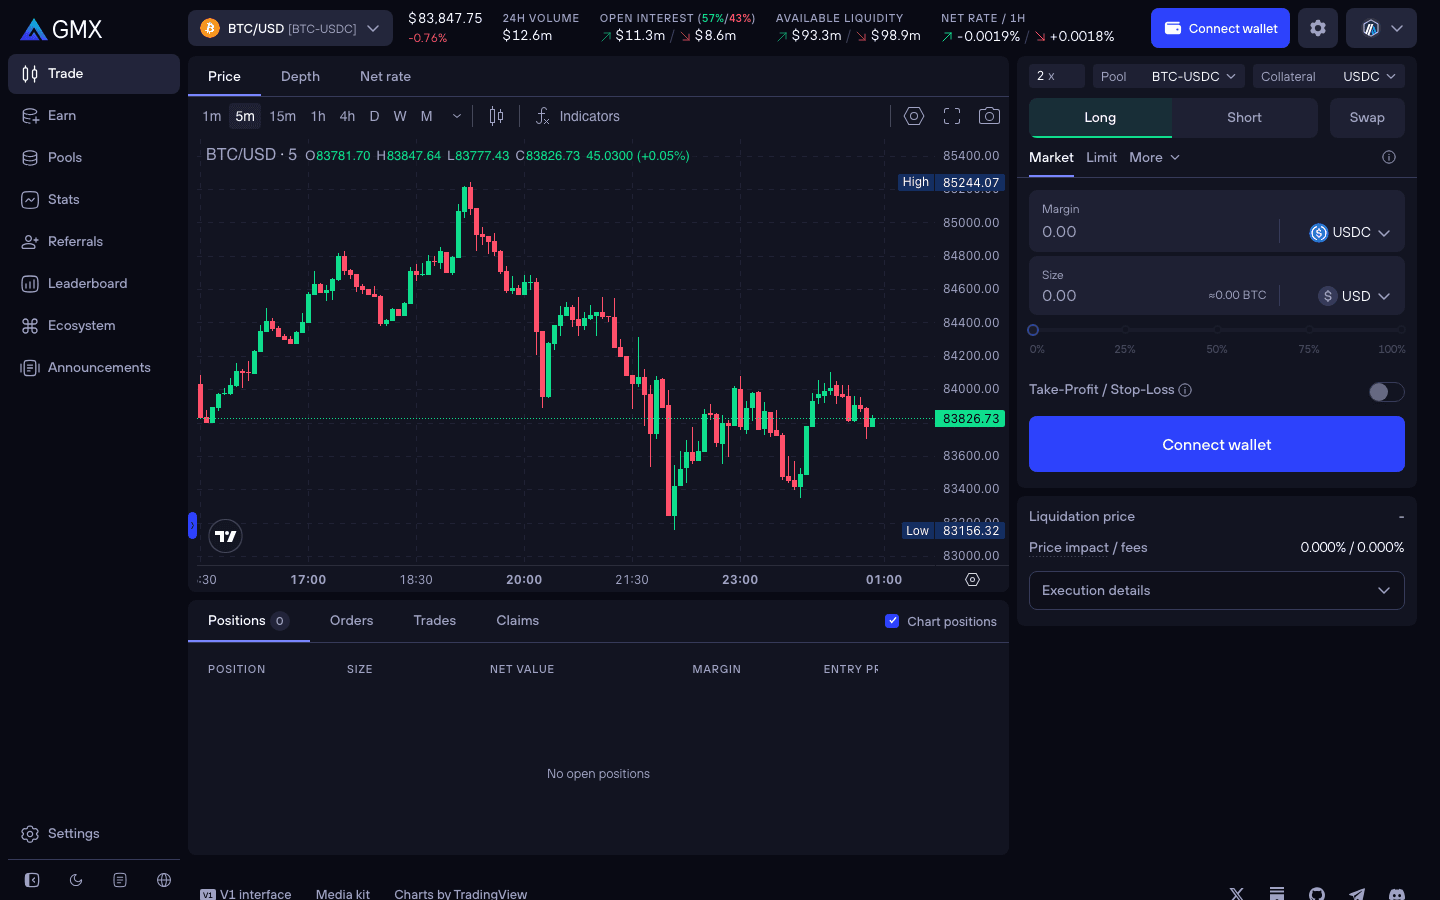Screen dimensions: 1440x900
Task: Open the Collateral USDC dropdown
Action: [x=1329, y=76]
